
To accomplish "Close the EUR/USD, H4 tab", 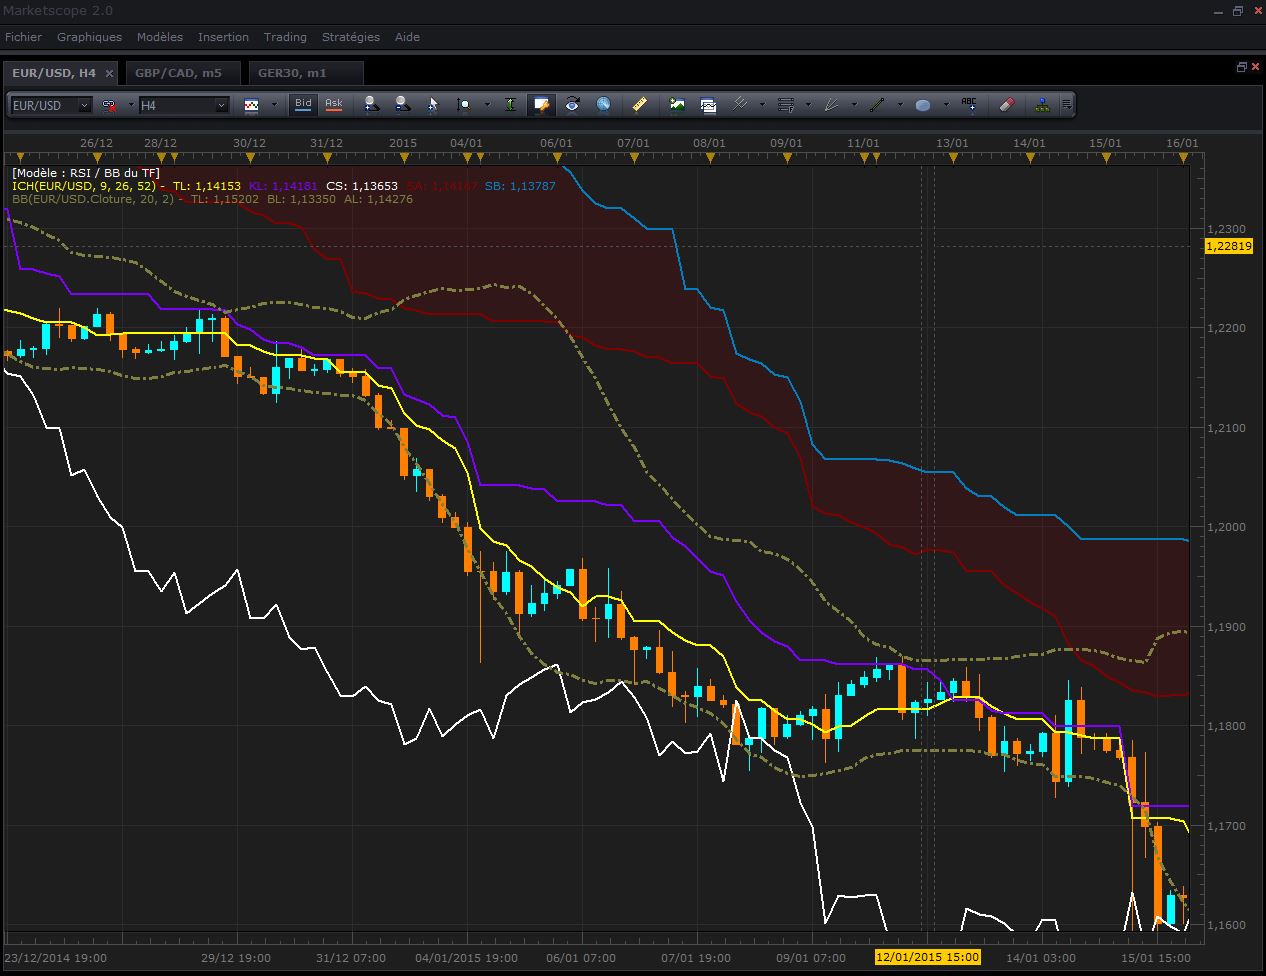I will [109, 73].
